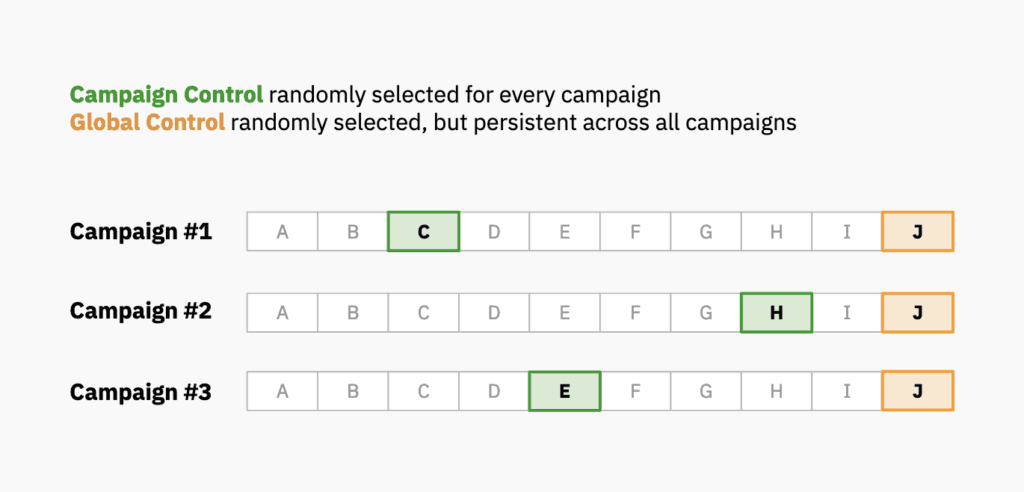
Task: Click the green E cell in Campaign #3
Action: 564,391
